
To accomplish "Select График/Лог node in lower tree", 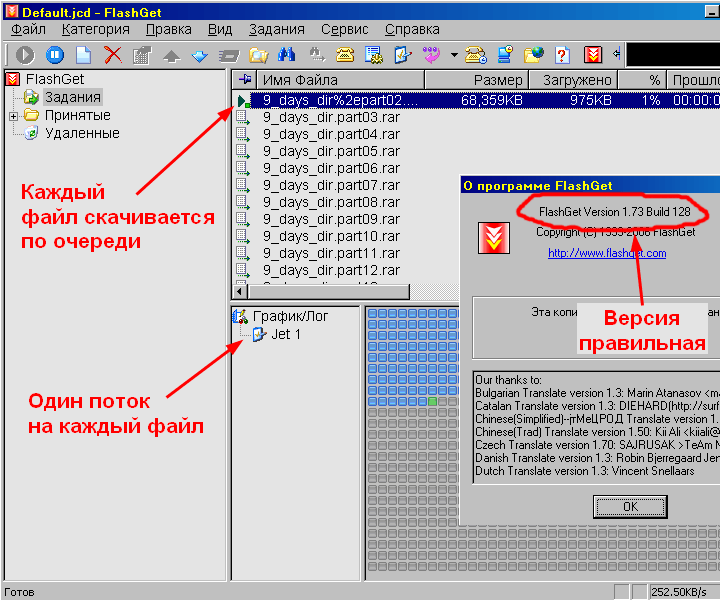I will (290, 316).
